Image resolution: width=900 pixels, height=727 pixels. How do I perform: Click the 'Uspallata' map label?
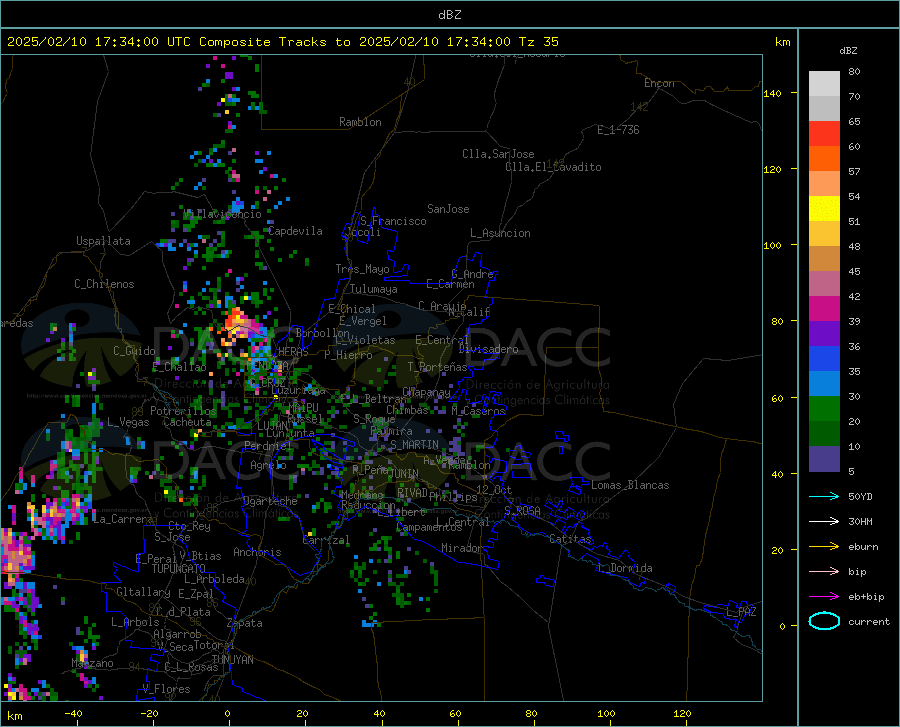point(103,241)
